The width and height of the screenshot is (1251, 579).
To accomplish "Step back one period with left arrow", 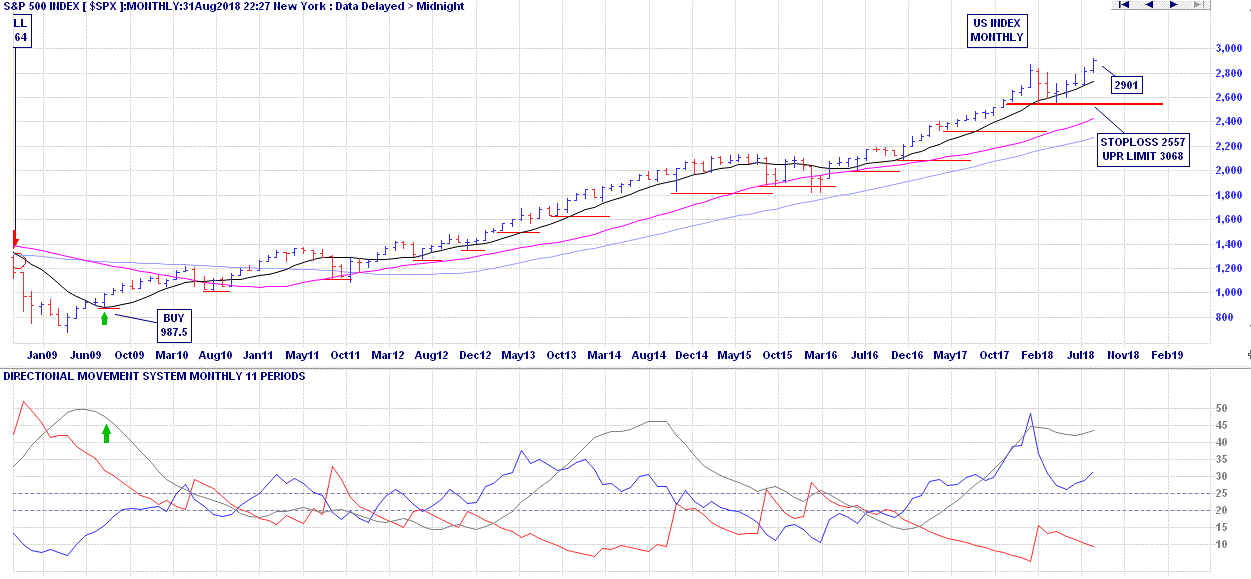I will pyautogui.click(x=1149, y=5).
